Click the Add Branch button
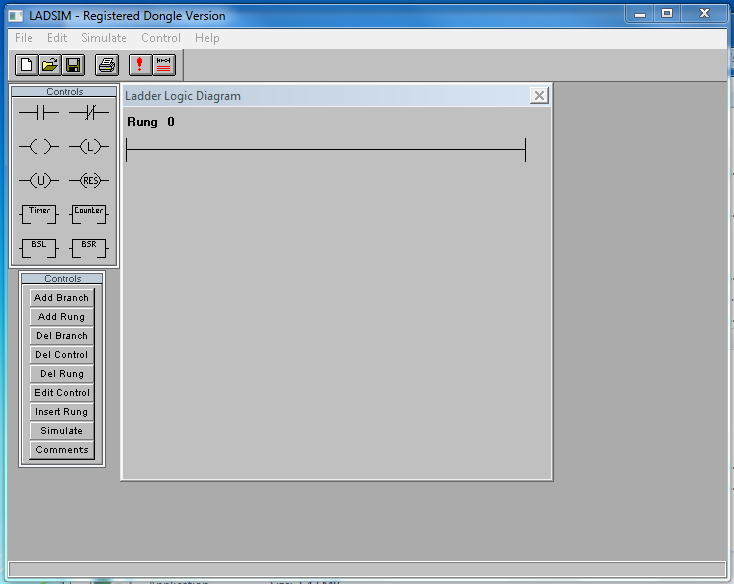 pyautogui.click(x=62, y=298)
